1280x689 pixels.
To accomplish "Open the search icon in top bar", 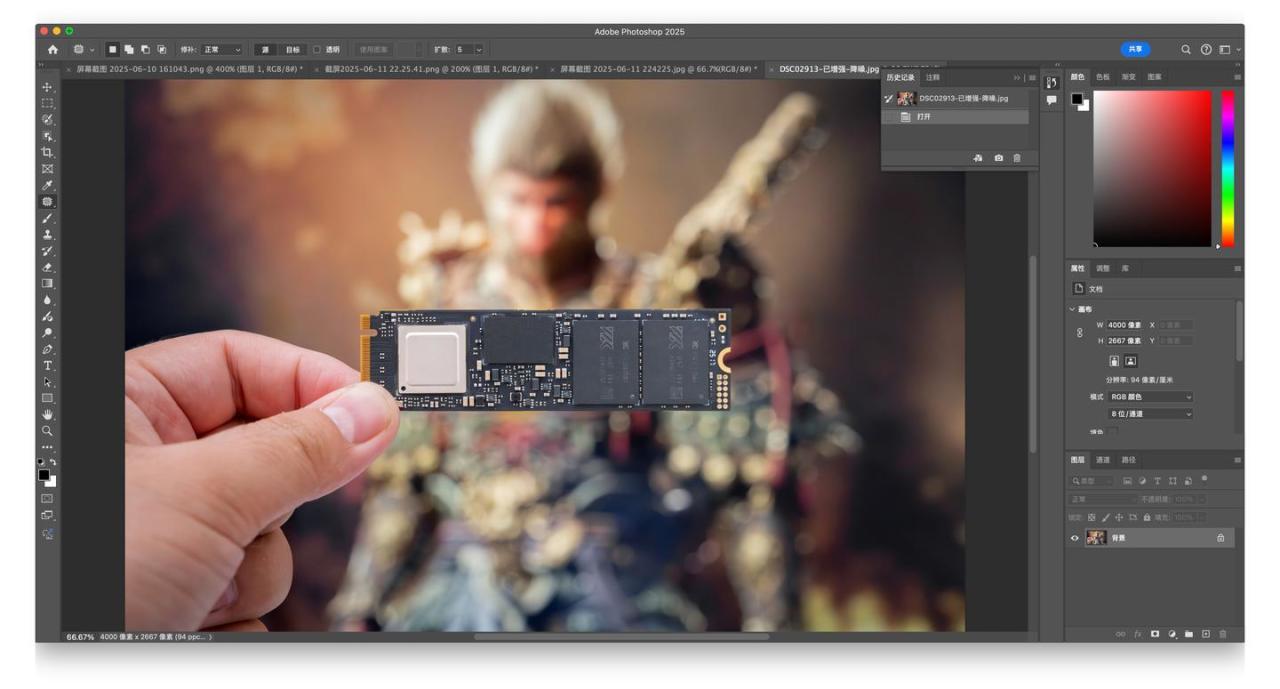I will coord(1186,49).
